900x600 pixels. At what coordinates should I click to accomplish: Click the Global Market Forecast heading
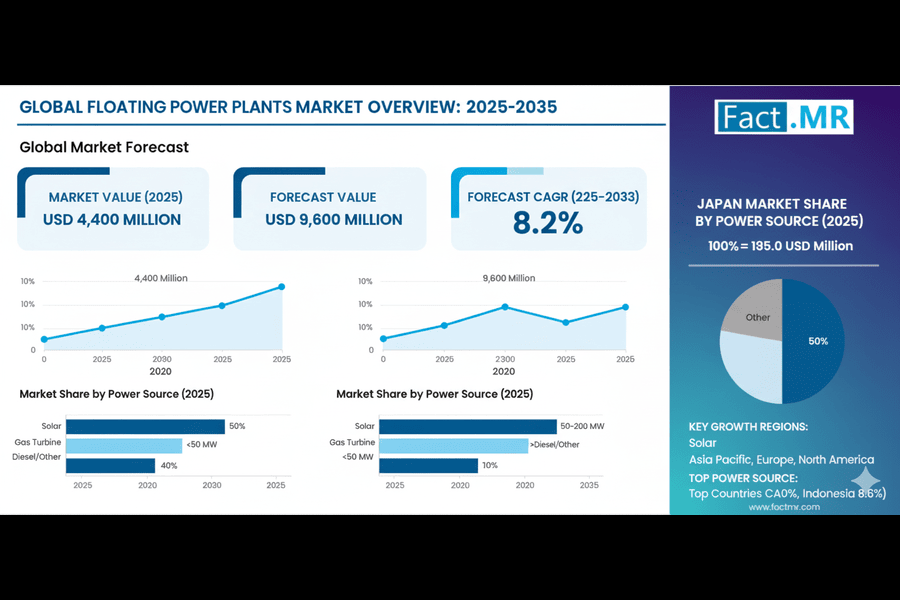[104, 147]
